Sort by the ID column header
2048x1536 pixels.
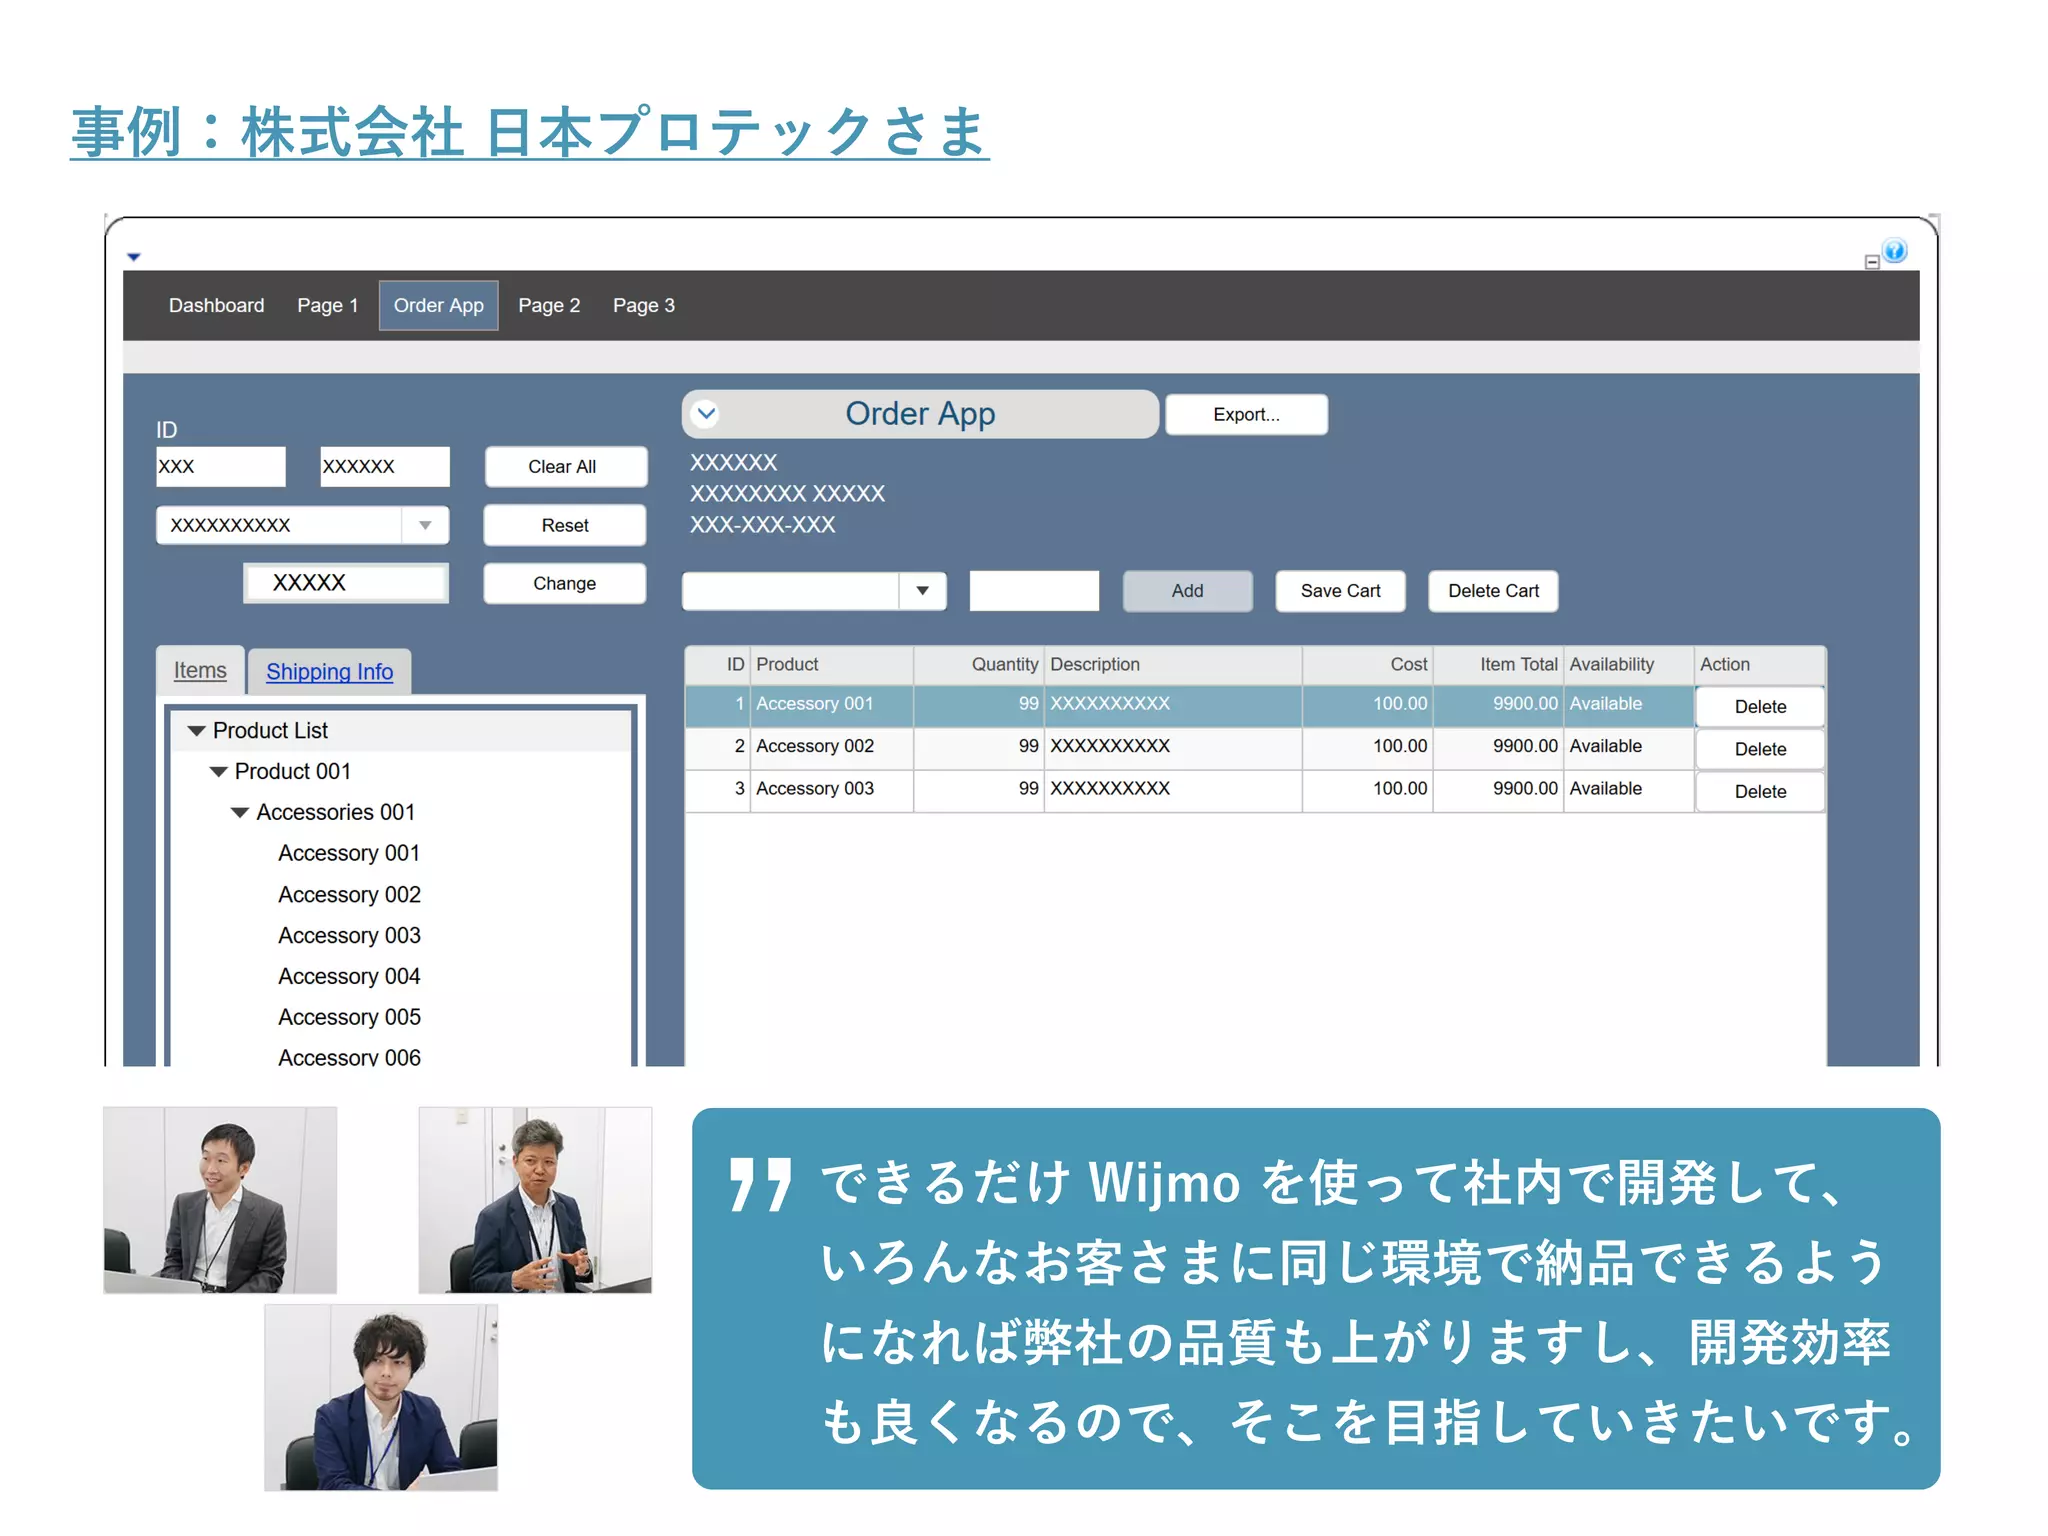719,664
